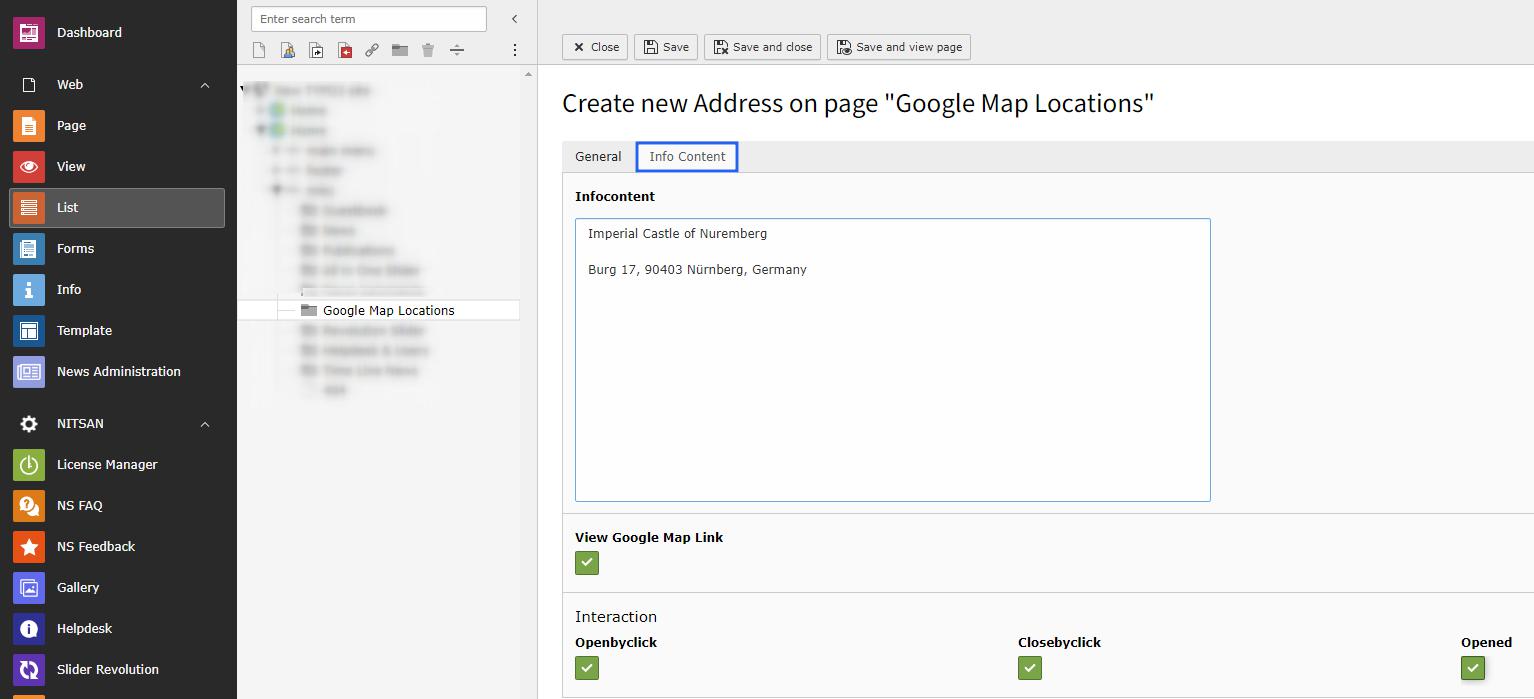
Task: Click the "Create new Address" page heading
Action: tap(858, 103)
